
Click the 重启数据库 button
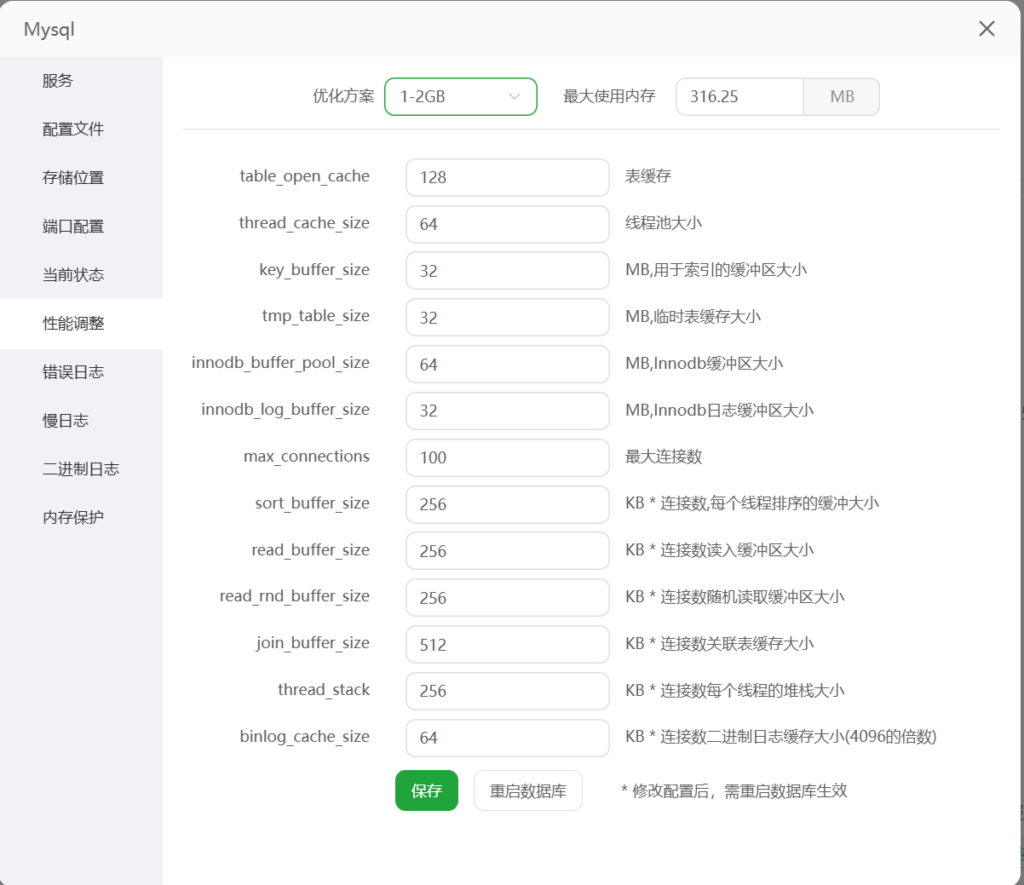(x=528, y=790)
